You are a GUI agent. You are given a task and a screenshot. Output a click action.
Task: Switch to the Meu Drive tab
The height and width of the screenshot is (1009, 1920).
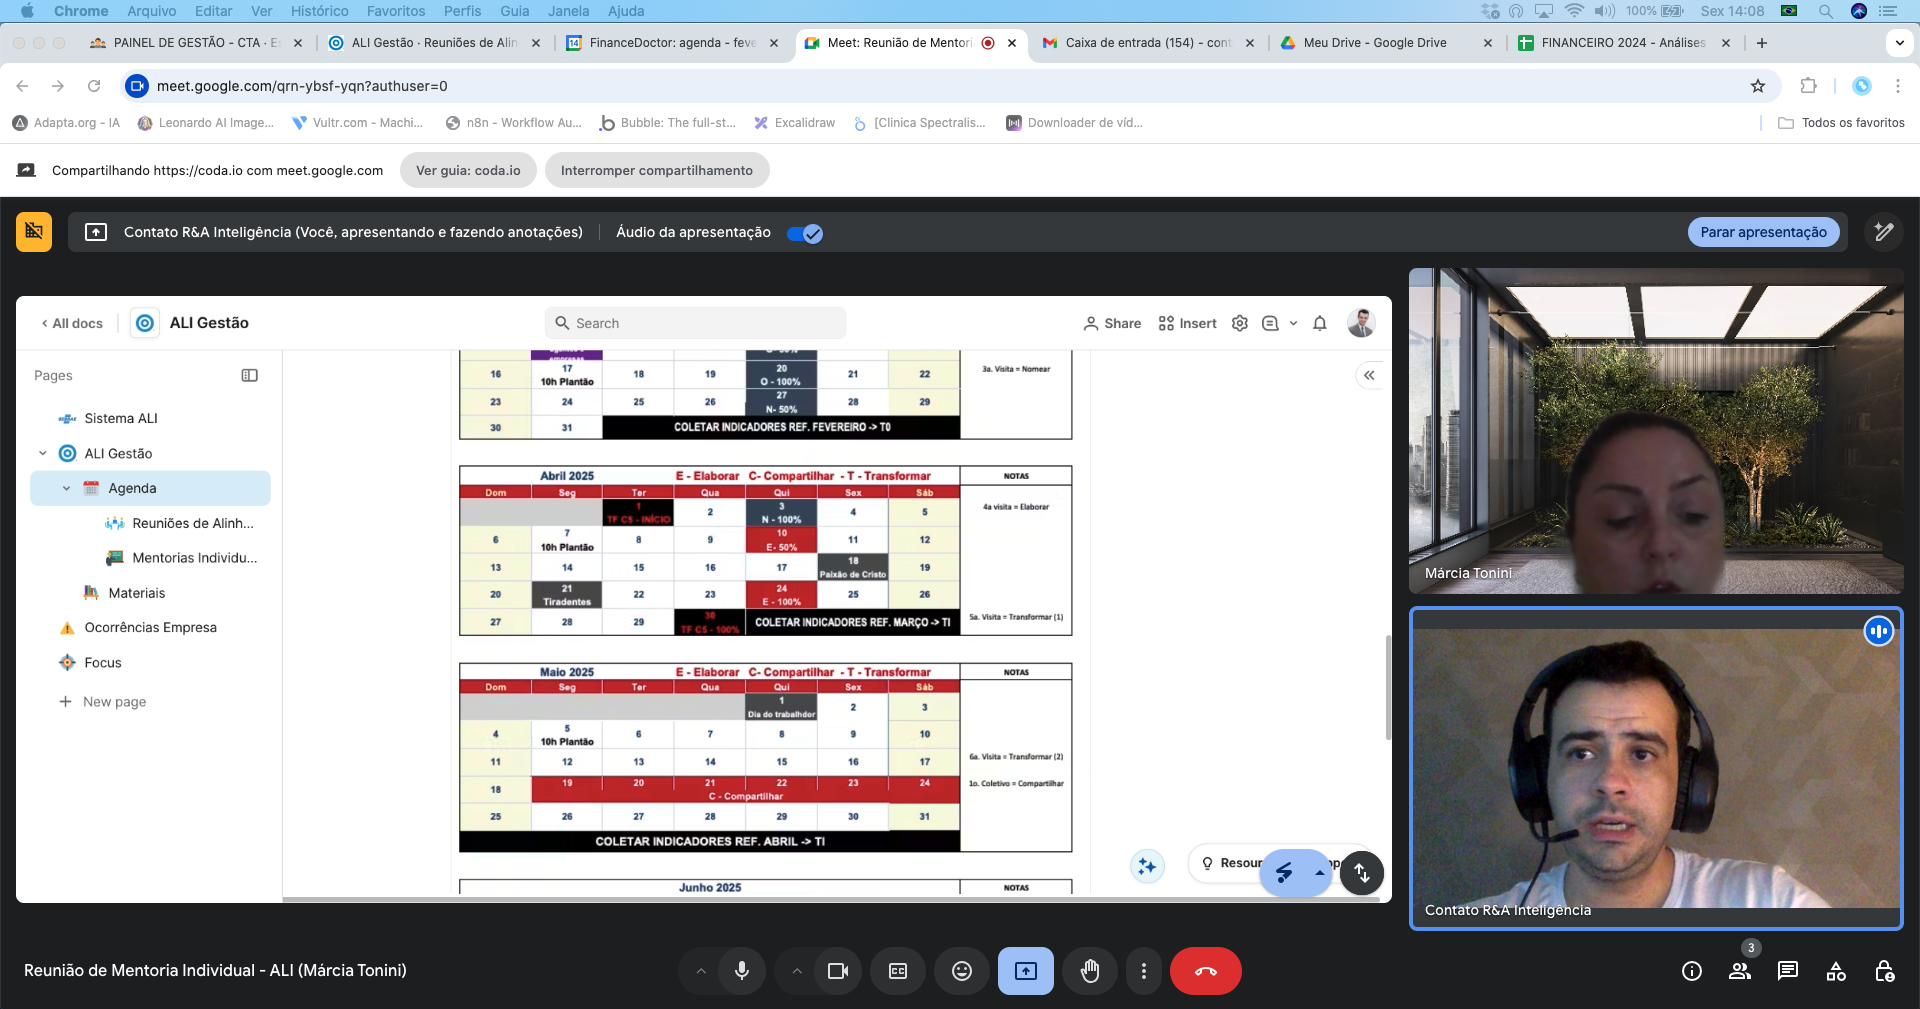point(1386,43)
